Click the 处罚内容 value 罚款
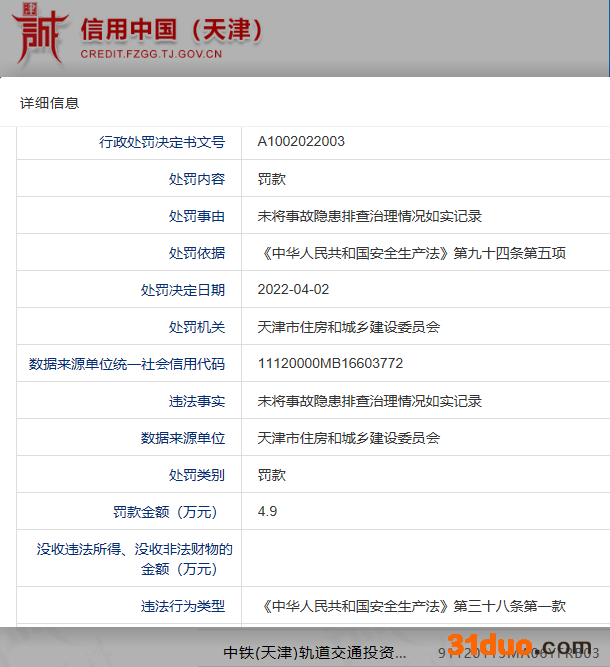The width and height of the screenshot is (610, 667). (x=272, y=179)
